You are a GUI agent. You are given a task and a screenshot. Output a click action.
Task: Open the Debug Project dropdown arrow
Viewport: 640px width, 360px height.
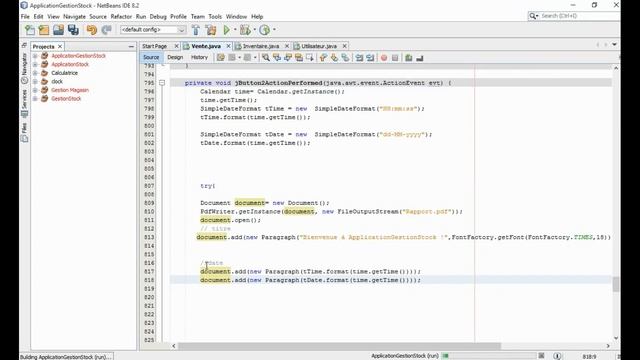255,30
